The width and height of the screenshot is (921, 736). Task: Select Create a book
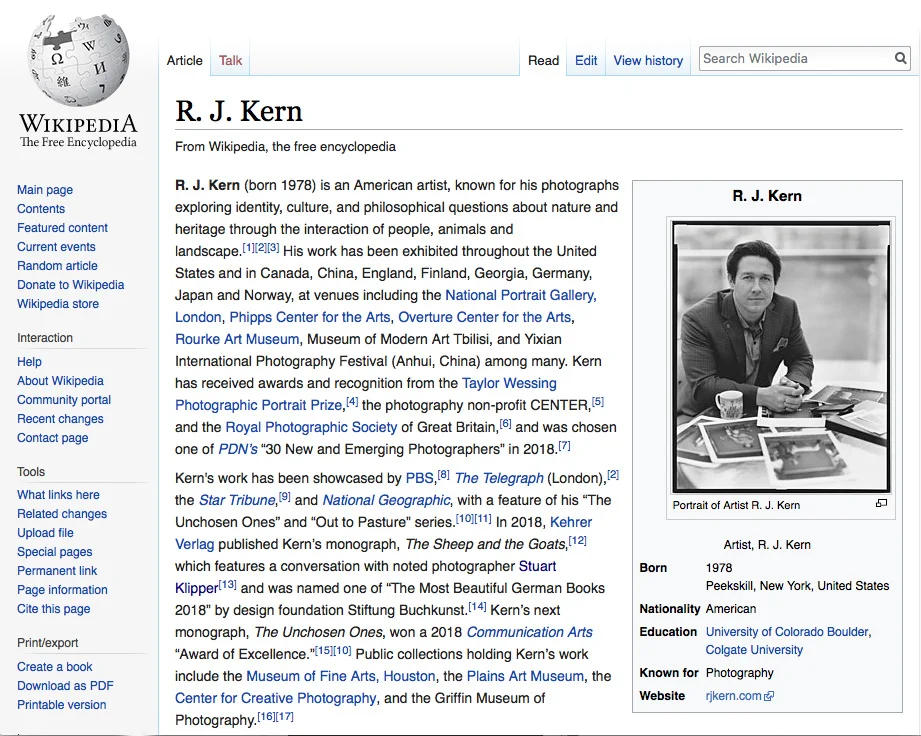pos(55,667)
